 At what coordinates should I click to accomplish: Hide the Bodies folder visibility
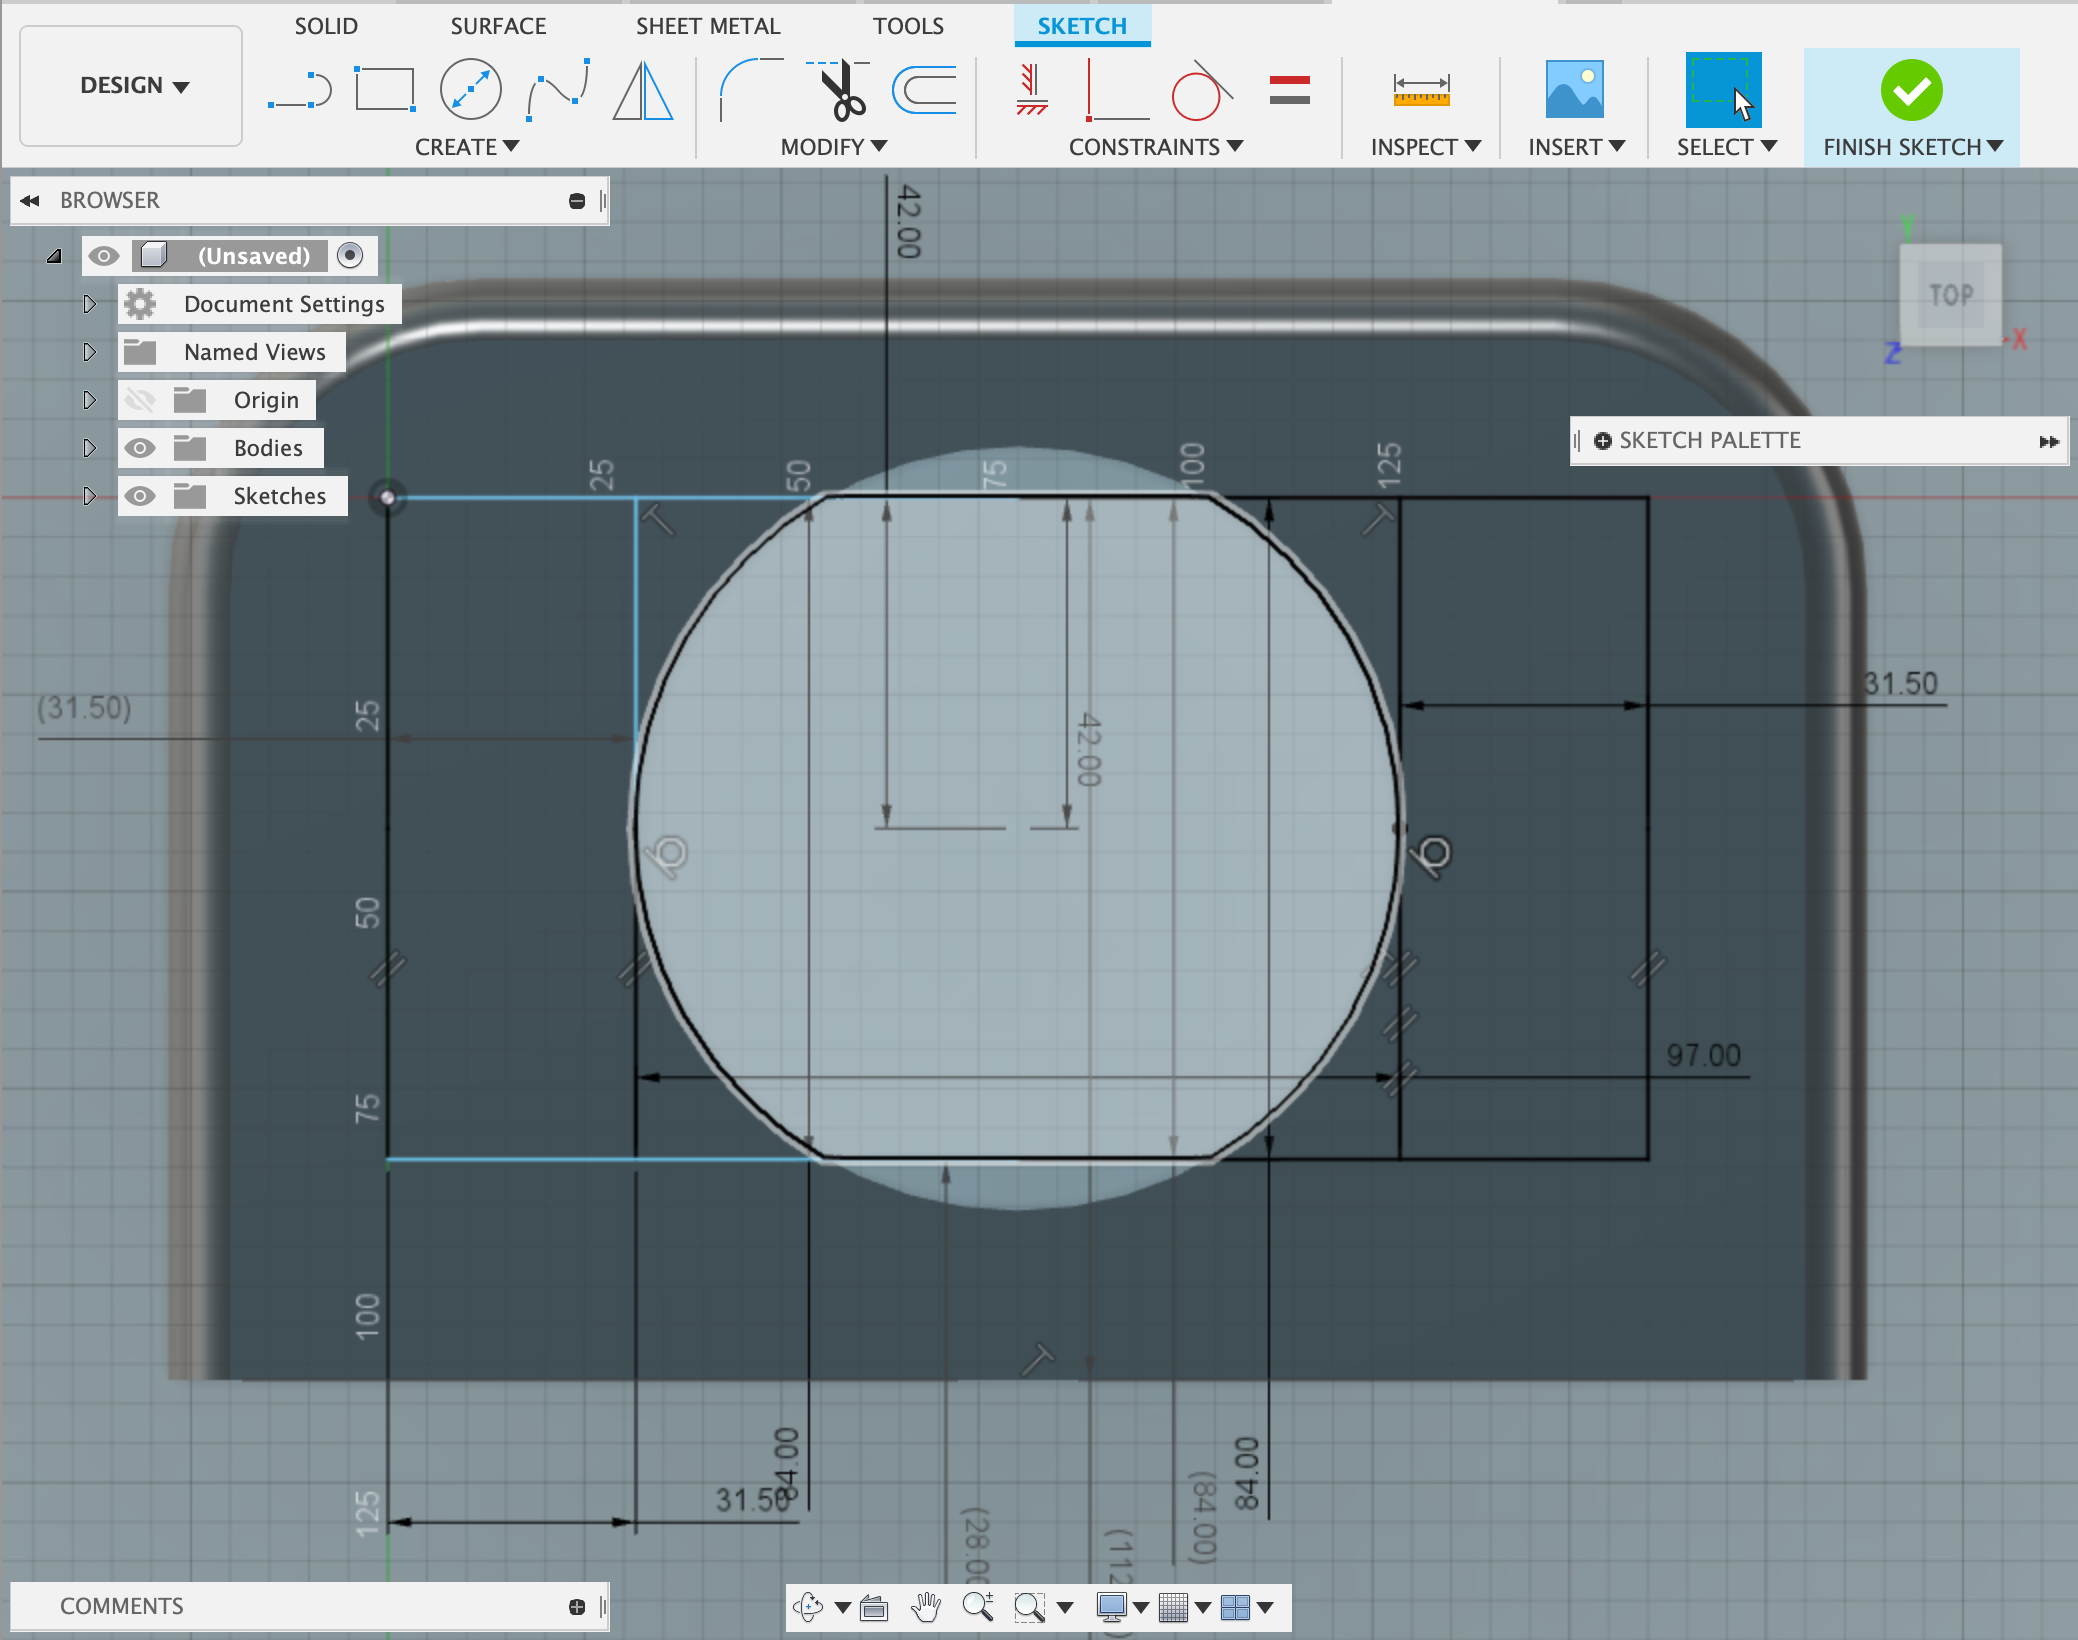(140, 448)
